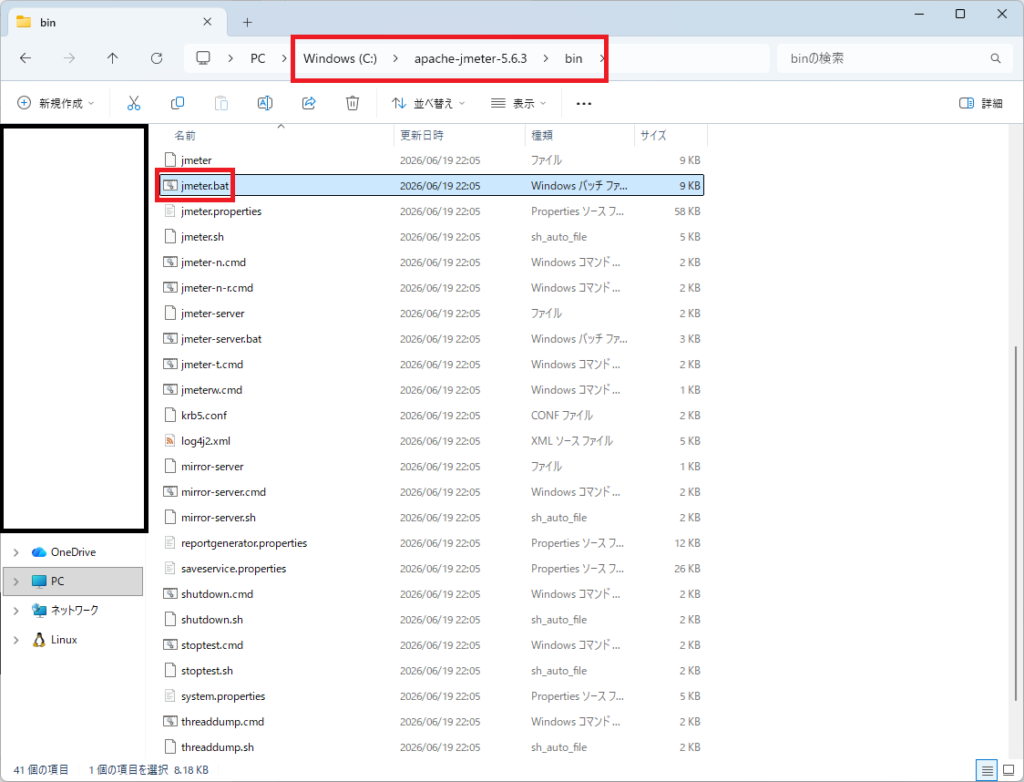Click the Cut scissors icon
Screen dimensions: 1024x782
(x=134, y=103)
